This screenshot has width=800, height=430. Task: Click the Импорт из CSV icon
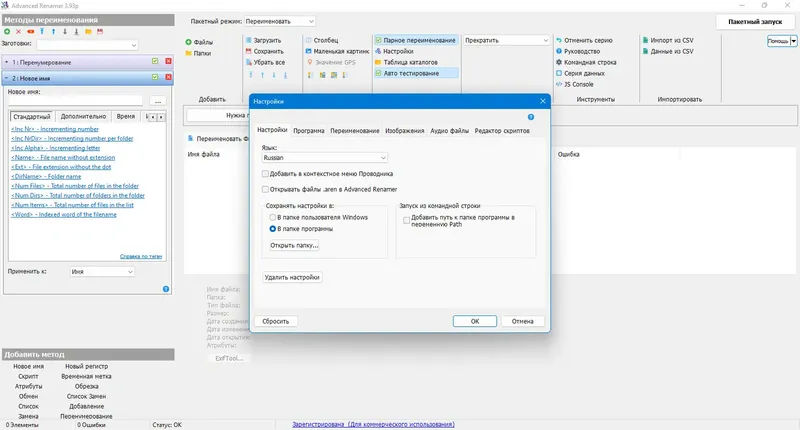pos(645,40)
